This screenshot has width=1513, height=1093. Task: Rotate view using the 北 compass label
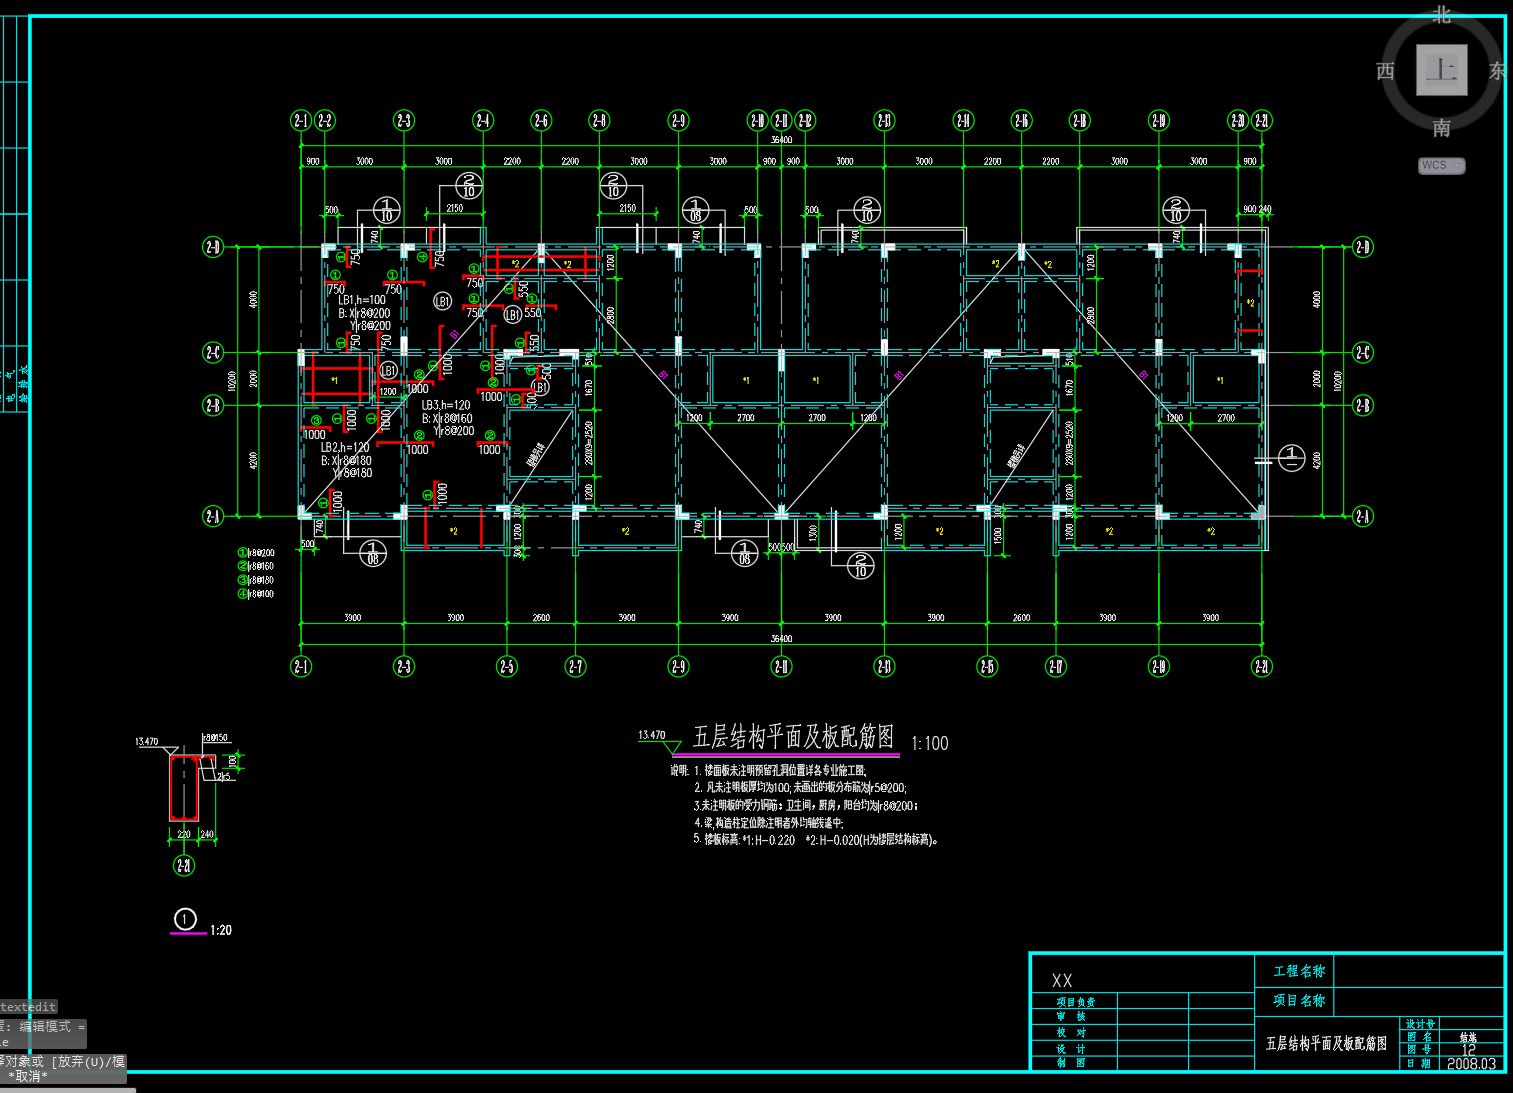pos(1441,14)
